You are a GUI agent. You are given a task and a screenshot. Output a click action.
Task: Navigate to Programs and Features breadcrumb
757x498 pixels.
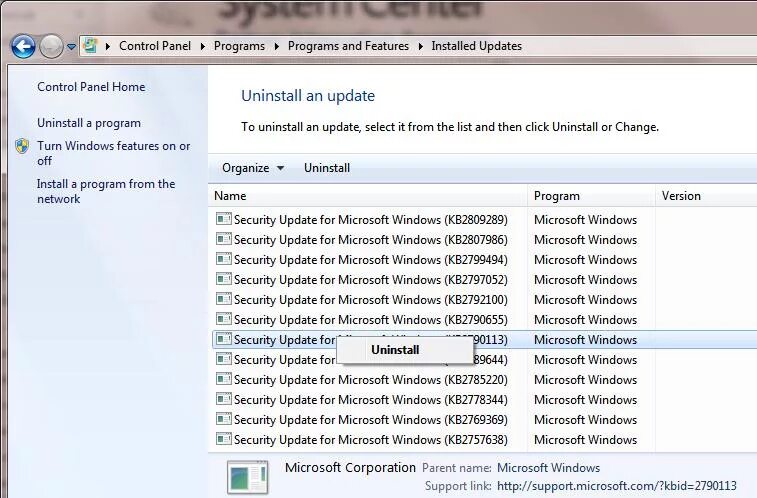pos(348,46)
